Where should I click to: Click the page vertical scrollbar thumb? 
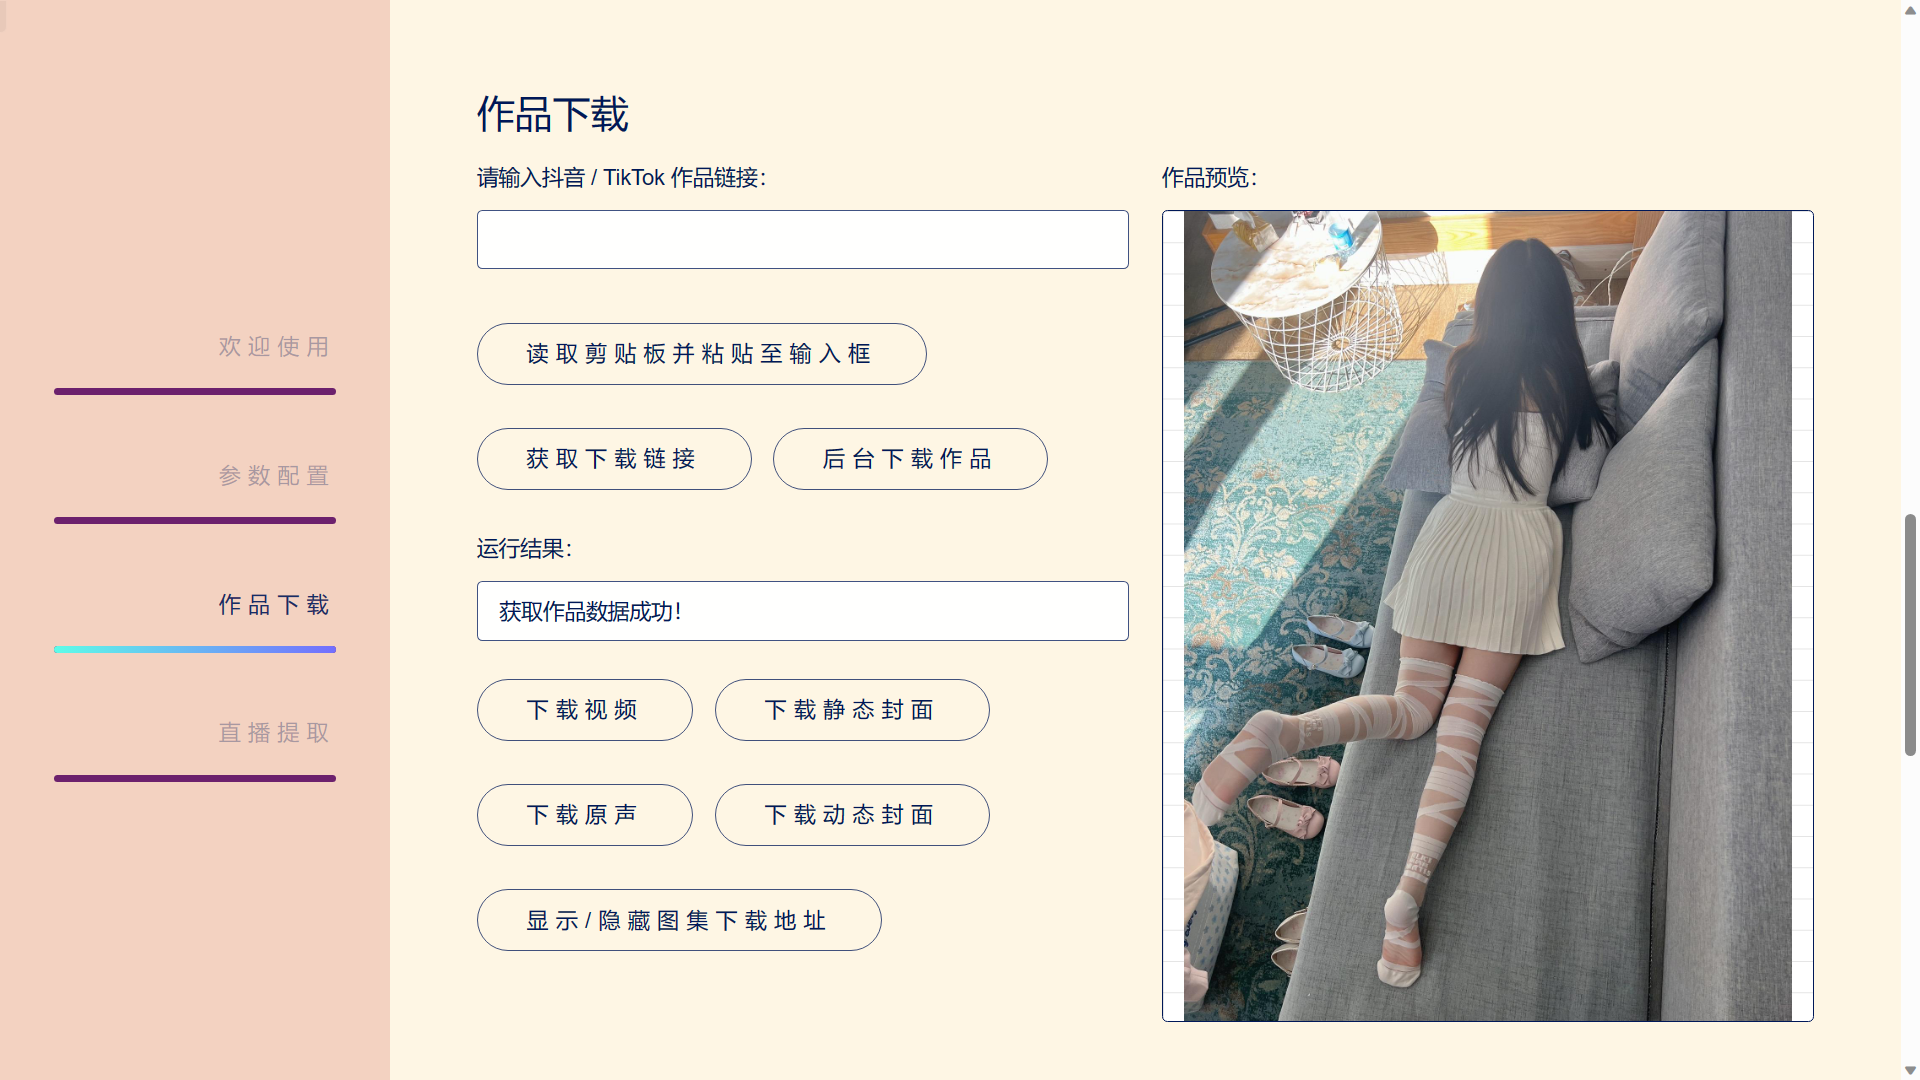pos(1910,635)
